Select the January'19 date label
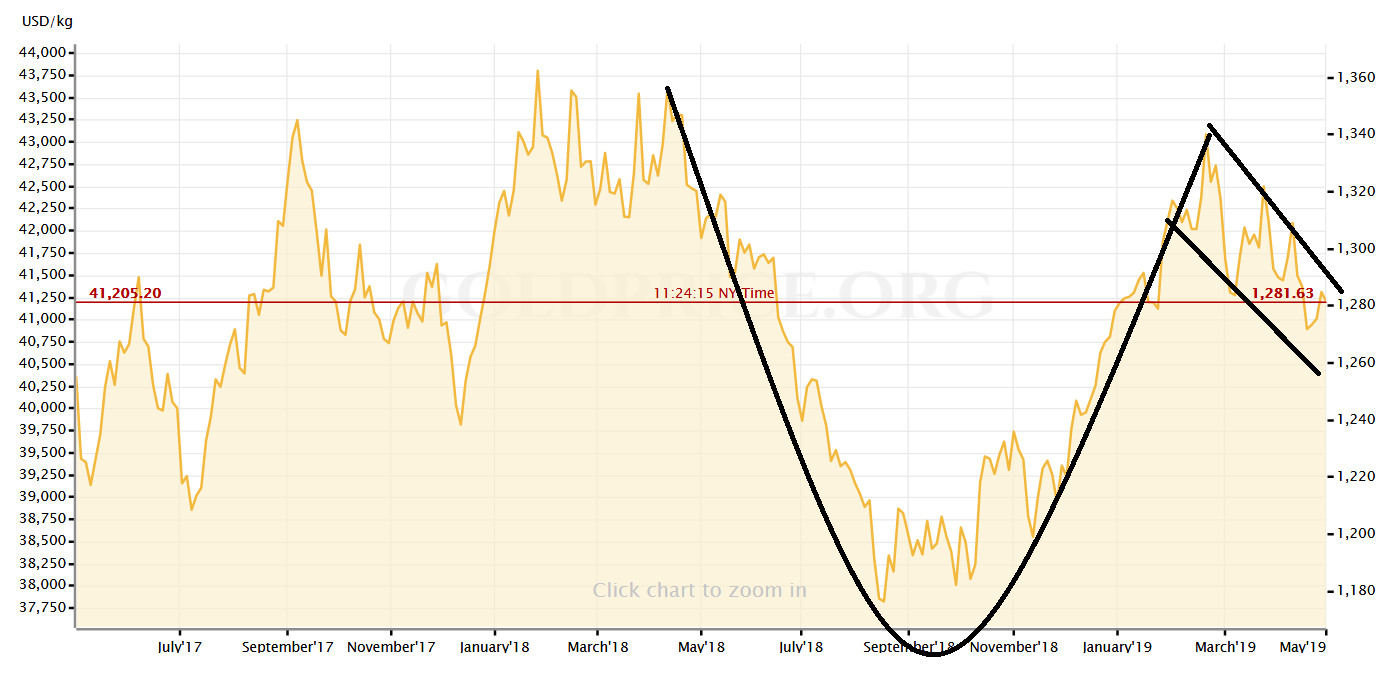Image resolution: width=1394 pixels, height=681 pixels. (1117, 647)
